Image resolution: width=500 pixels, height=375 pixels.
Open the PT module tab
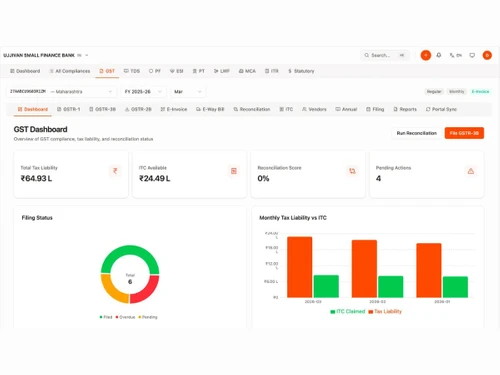(199, 71)
